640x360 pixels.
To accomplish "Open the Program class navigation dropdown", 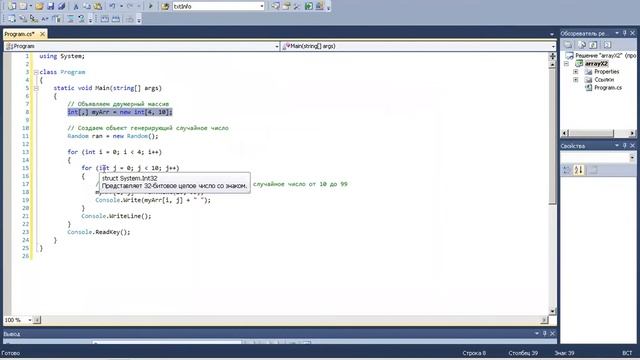I will [277, 47].
